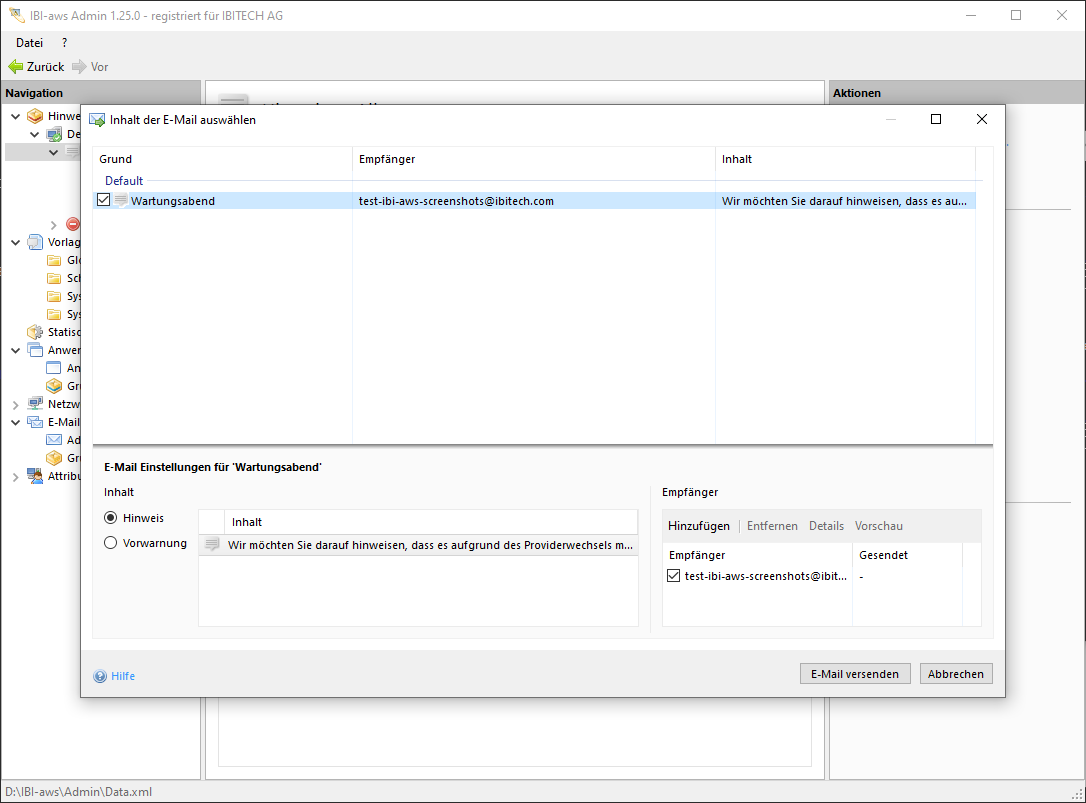Viewport: 1086px width, 803px height.
Task: Click the Zurück green arrow icon
Action: 15,67
